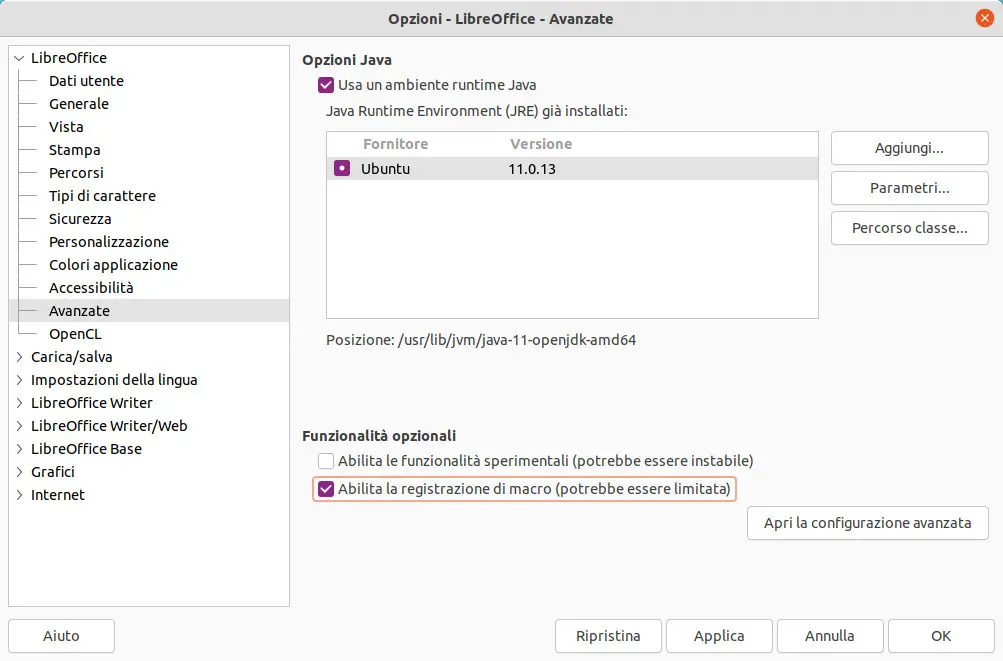This screenshot has height=661, width=1003.
Task: Toggle 'Abilita la registrazione di macro' checkbox
Action: [x=326, y=489]
